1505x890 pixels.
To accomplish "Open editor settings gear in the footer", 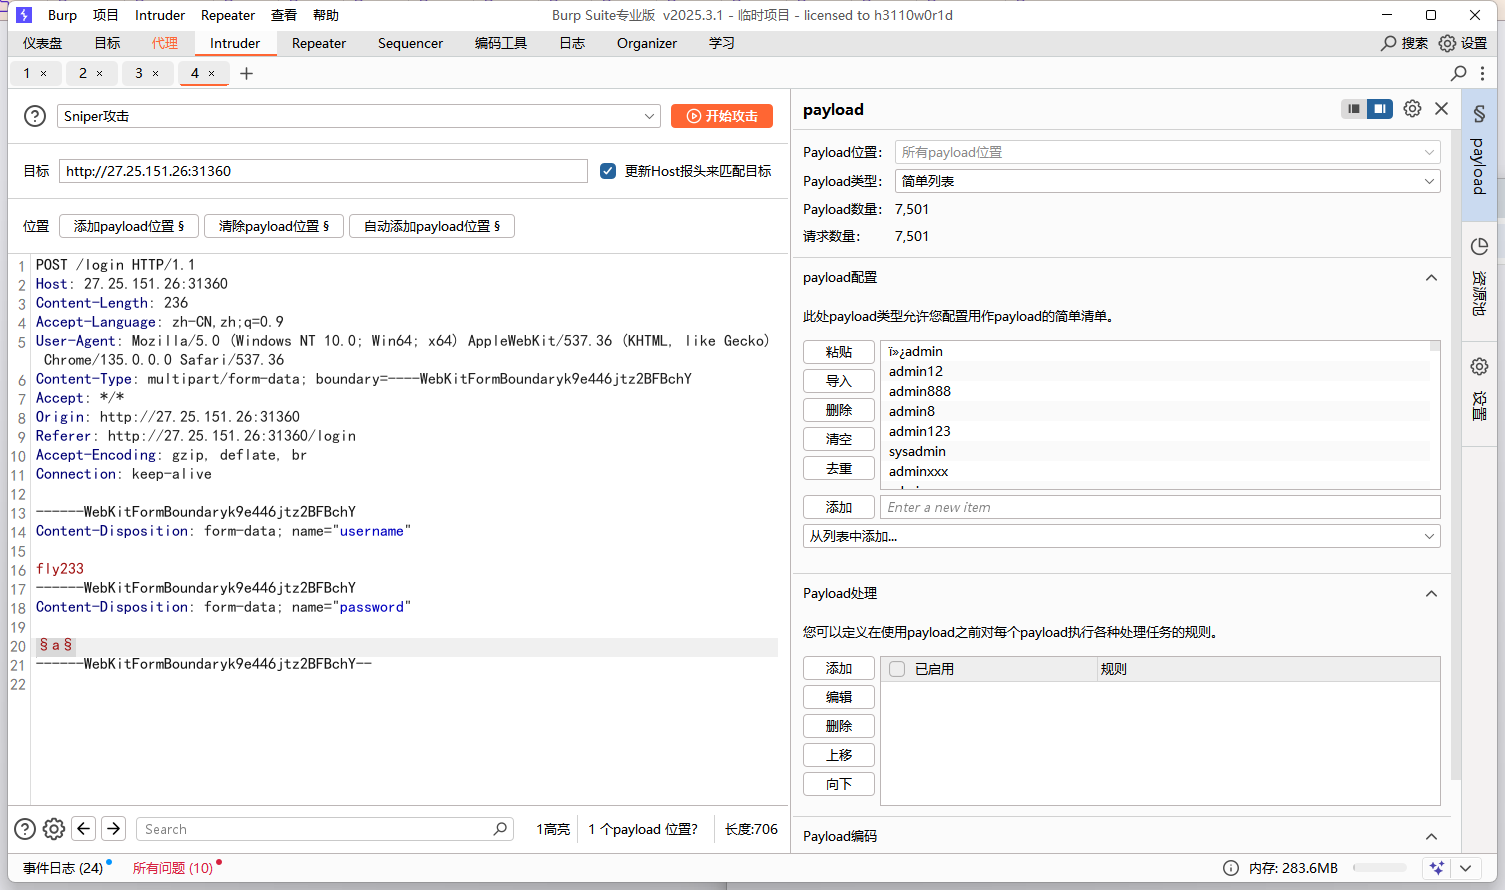I will pos(54,829).
